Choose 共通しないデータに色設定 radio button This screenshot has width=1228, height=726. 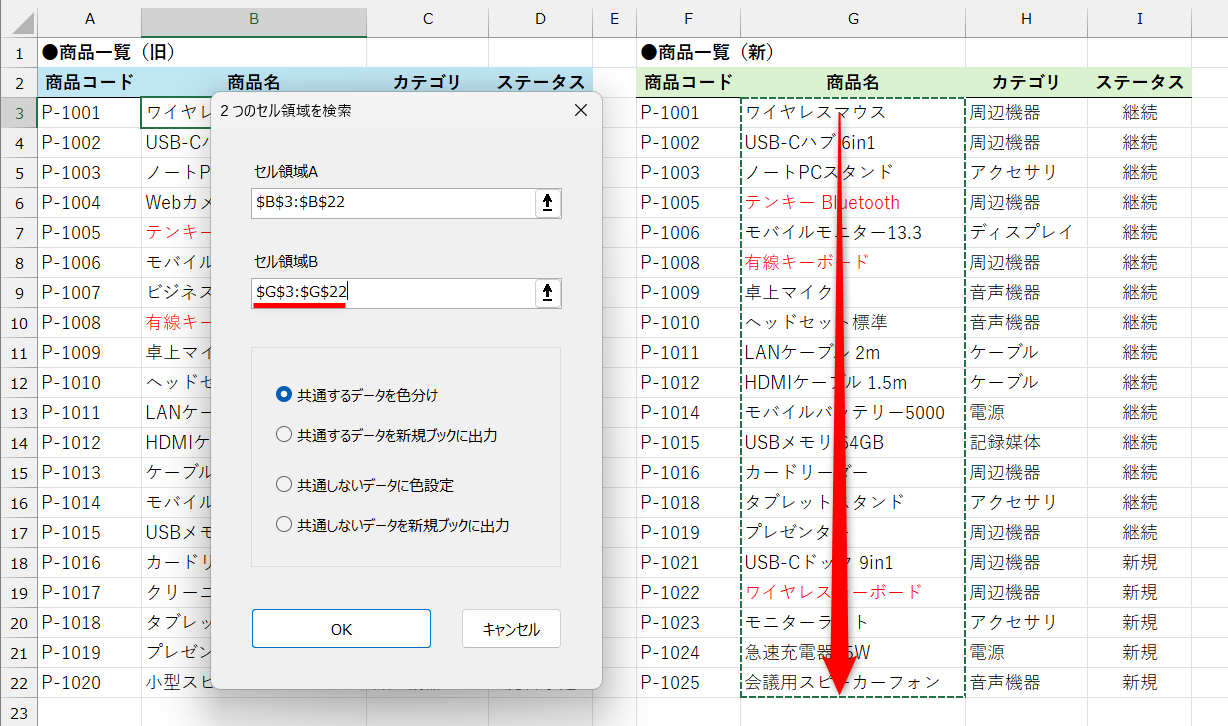tap(364, 485)
